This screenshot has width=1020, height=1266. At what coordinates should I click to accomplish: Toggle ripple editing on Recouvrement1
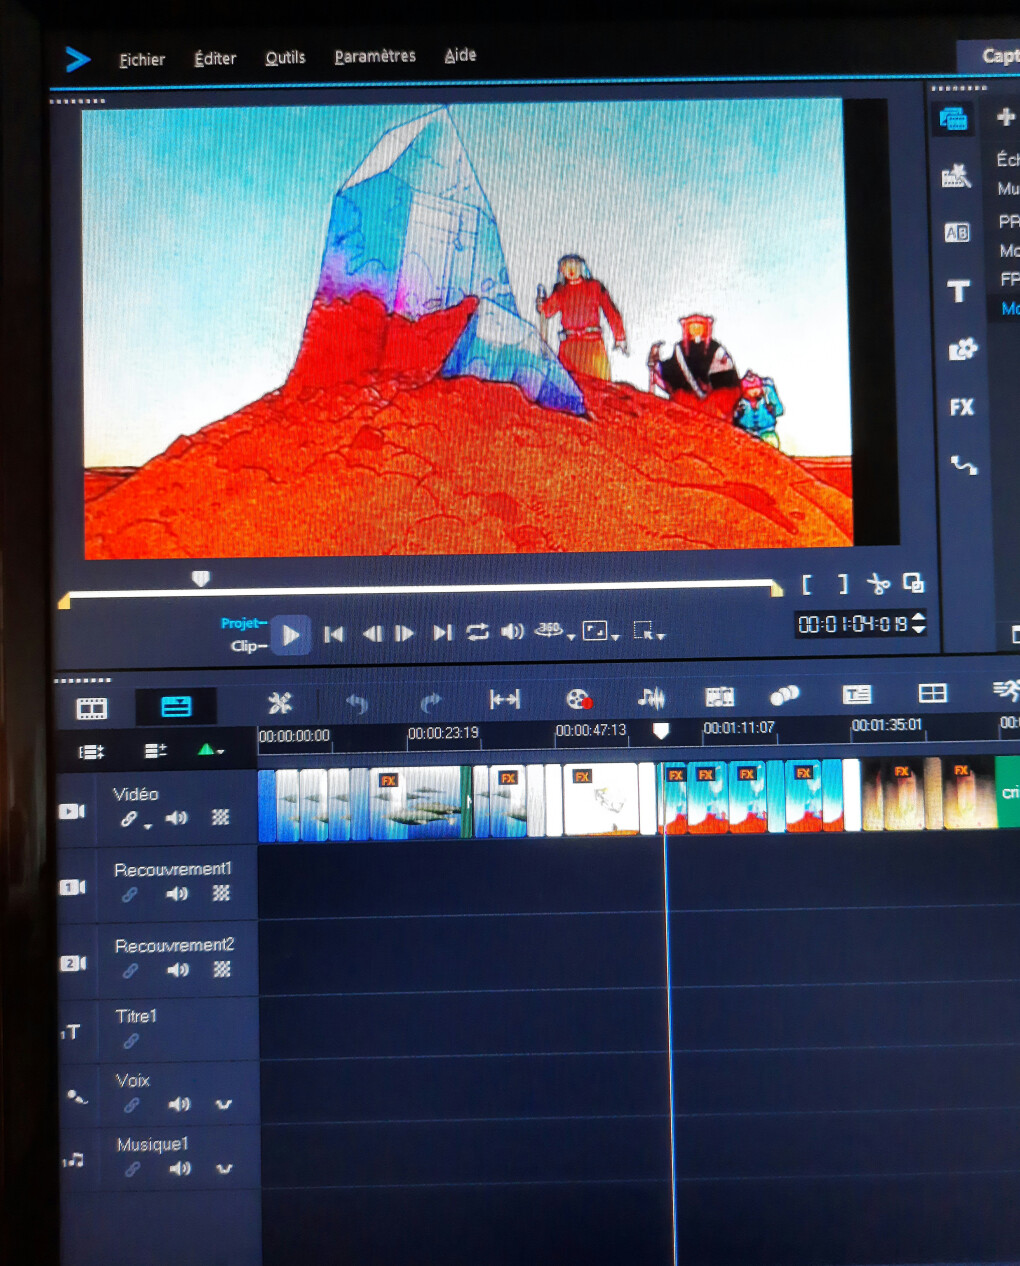coord(129,895)
